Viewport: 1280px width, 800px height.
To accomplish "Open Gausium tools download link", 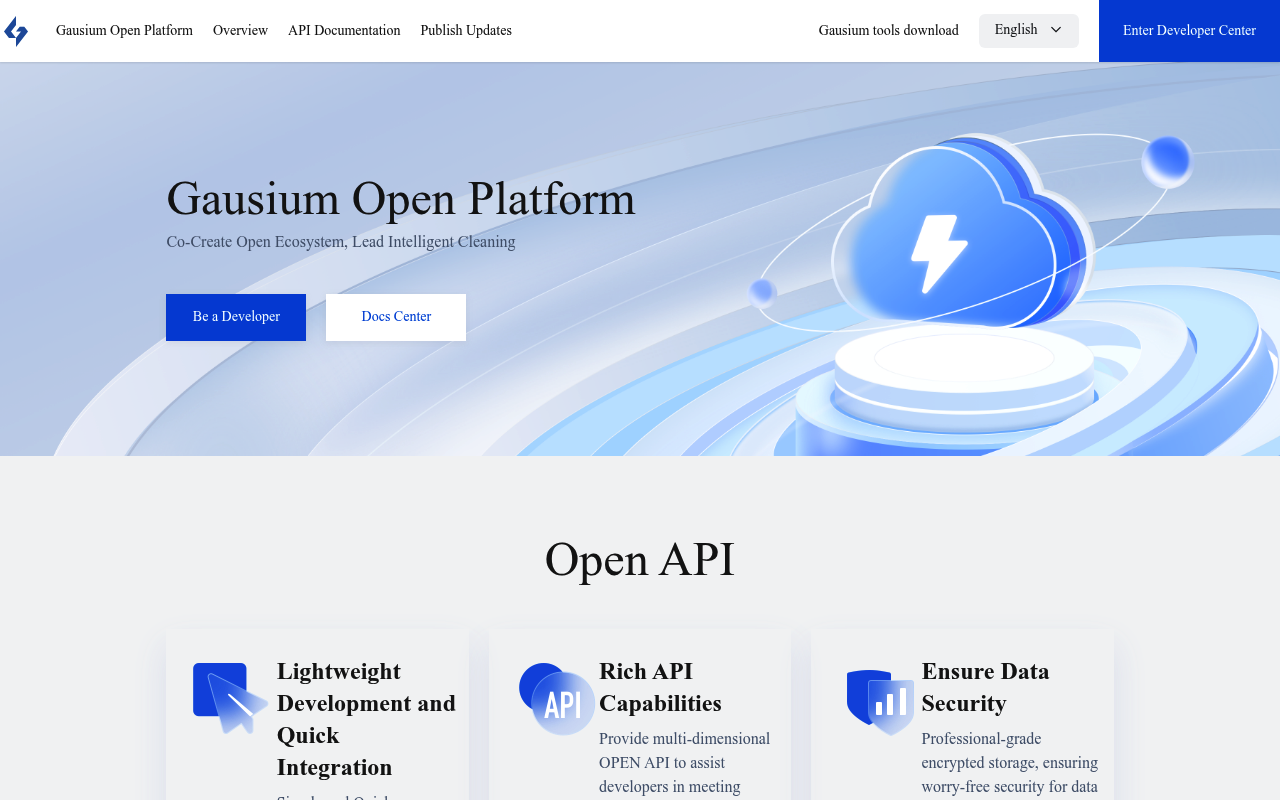I will tap(888, 30).
